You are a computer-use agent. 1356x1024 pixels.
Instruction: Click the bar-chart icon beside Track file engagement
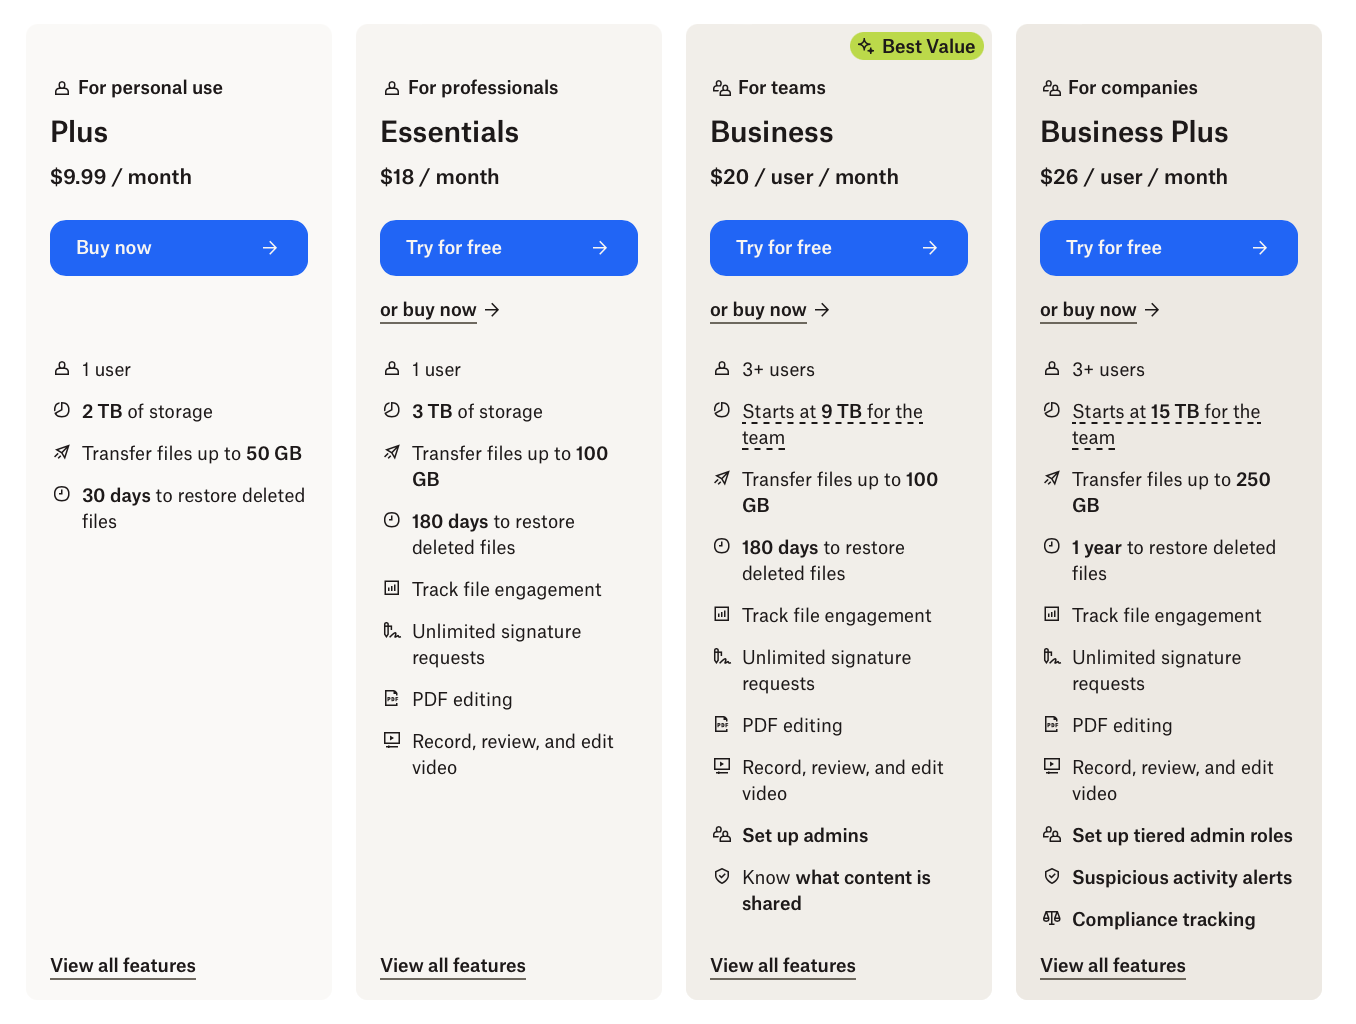[x=392, y=589]
